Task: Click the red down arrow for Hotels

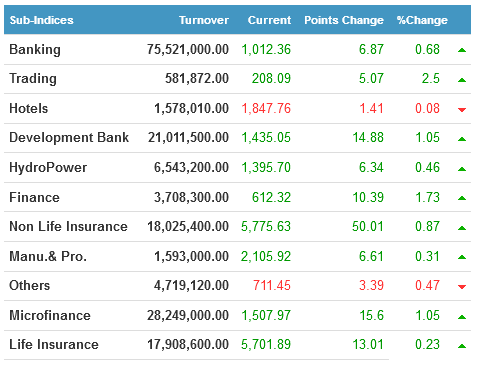Action: pyautogui.click(x=462, y=110)
